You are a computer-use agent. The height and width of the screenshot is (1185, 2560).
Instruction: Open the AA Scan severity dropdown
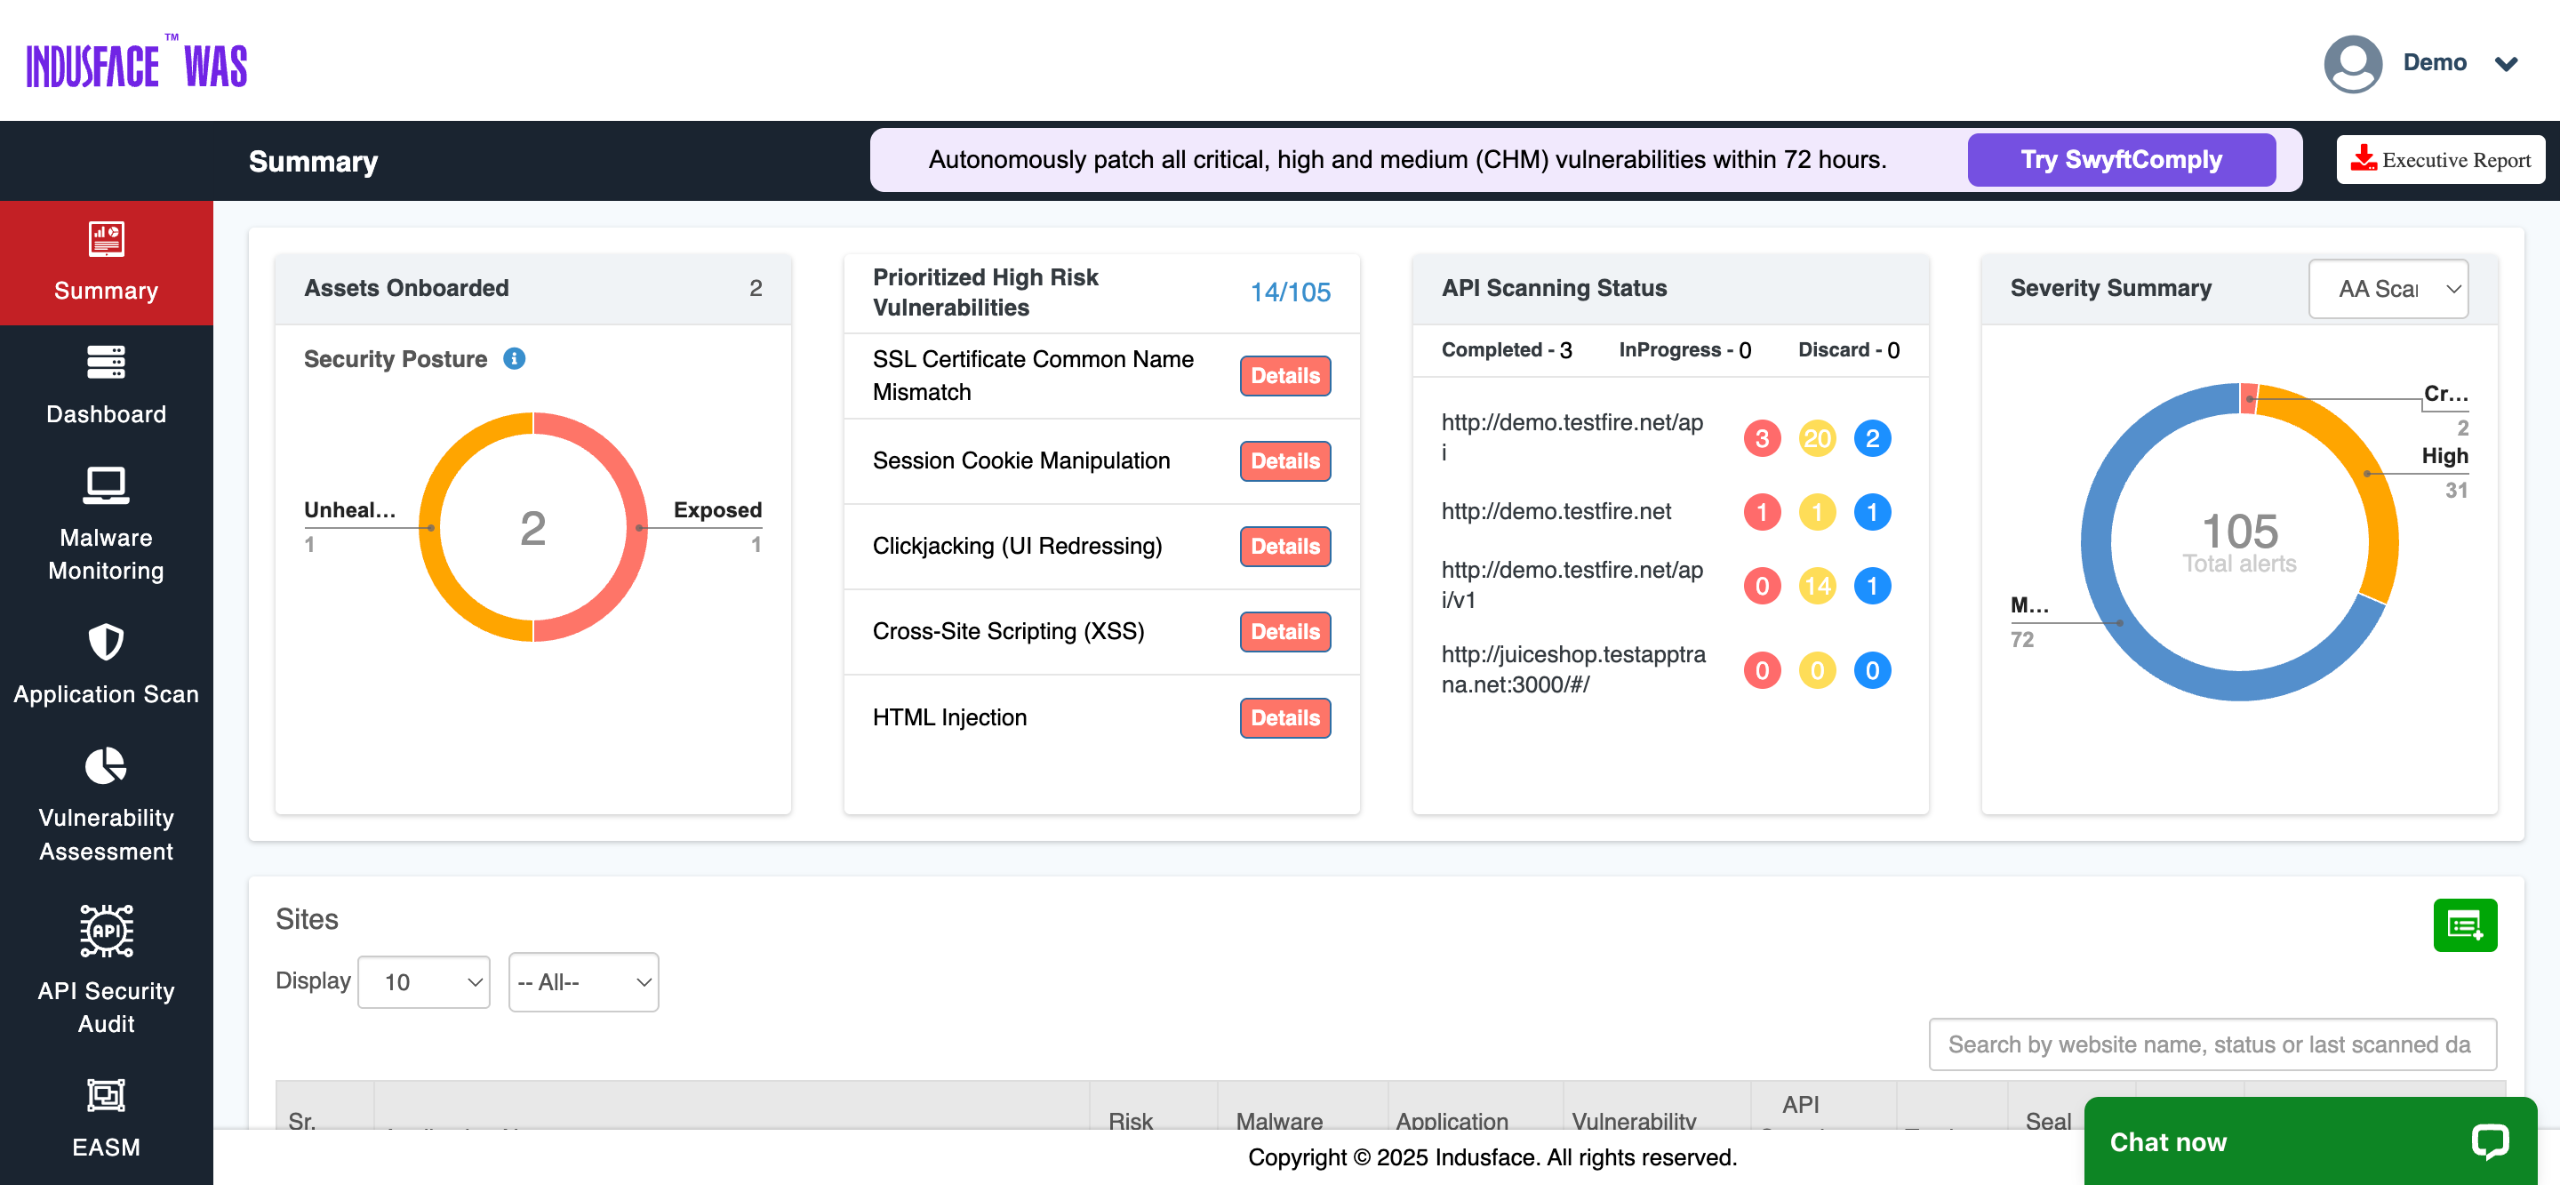point(2388,289)
